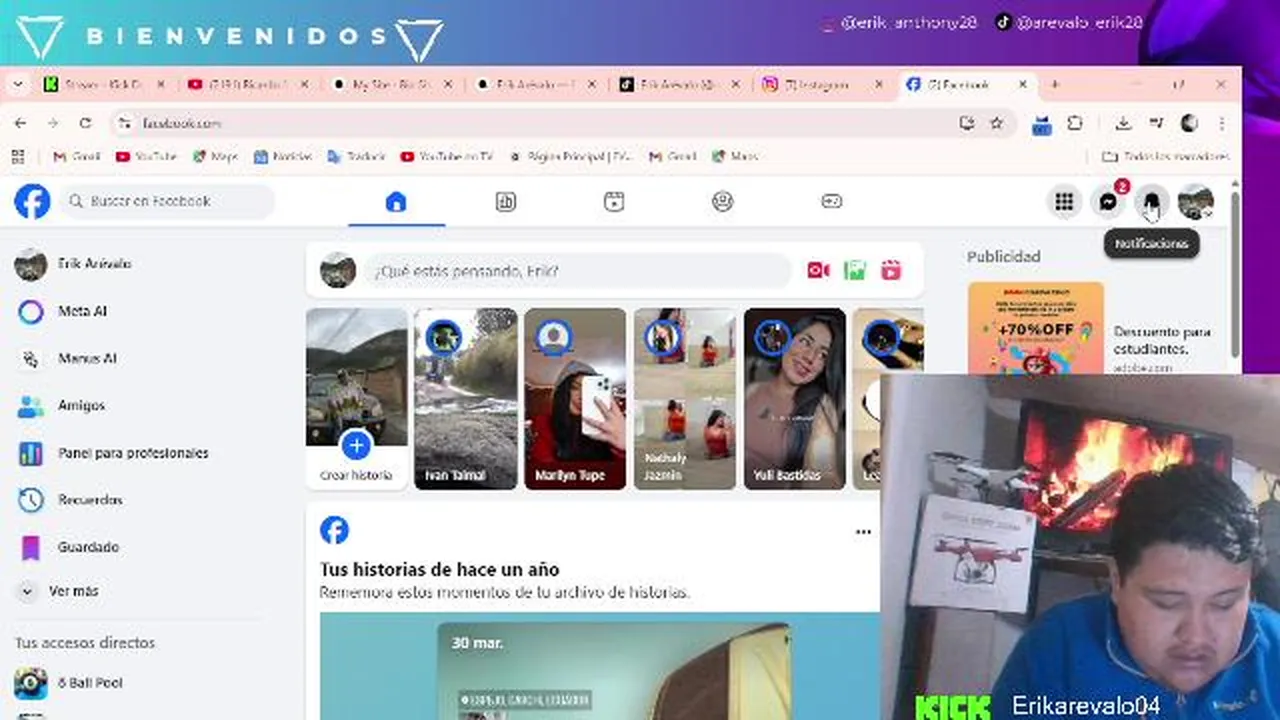Open Ivan Taimal's story
The image size is (1280, 720).
click(x=466, y=398)
